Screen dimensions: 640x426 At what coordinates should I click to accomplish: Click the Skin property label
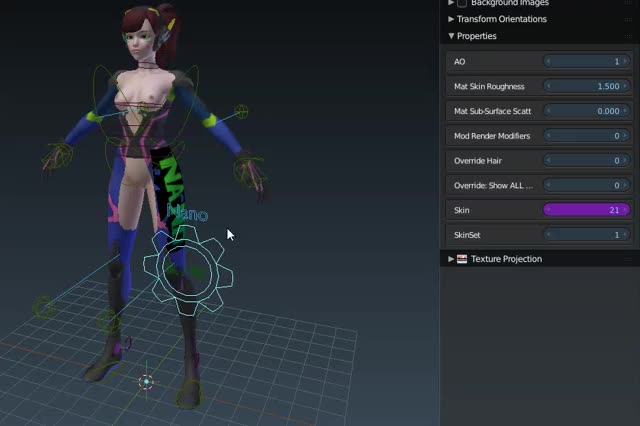pos(462,210)
